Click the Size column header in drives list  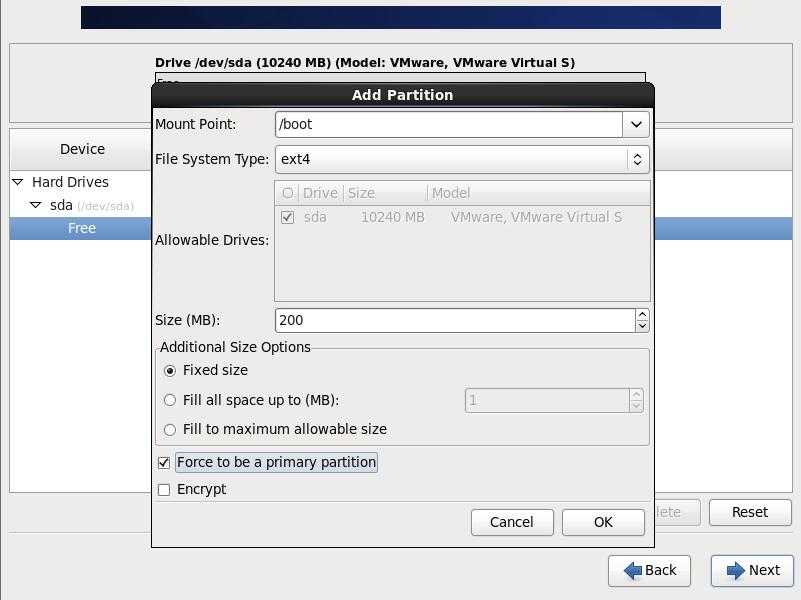(x=386, y=193)
